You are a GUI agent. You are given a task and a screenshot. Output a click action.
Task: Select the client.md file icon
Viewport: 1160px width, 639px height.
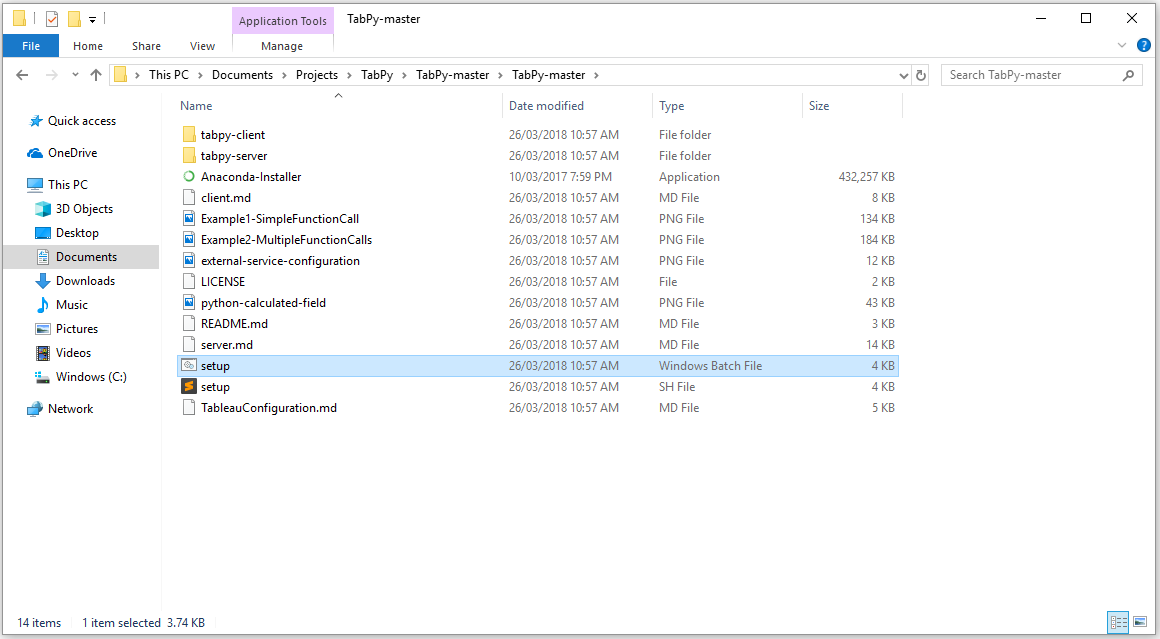pyautogui.click(x=189, y=197)
